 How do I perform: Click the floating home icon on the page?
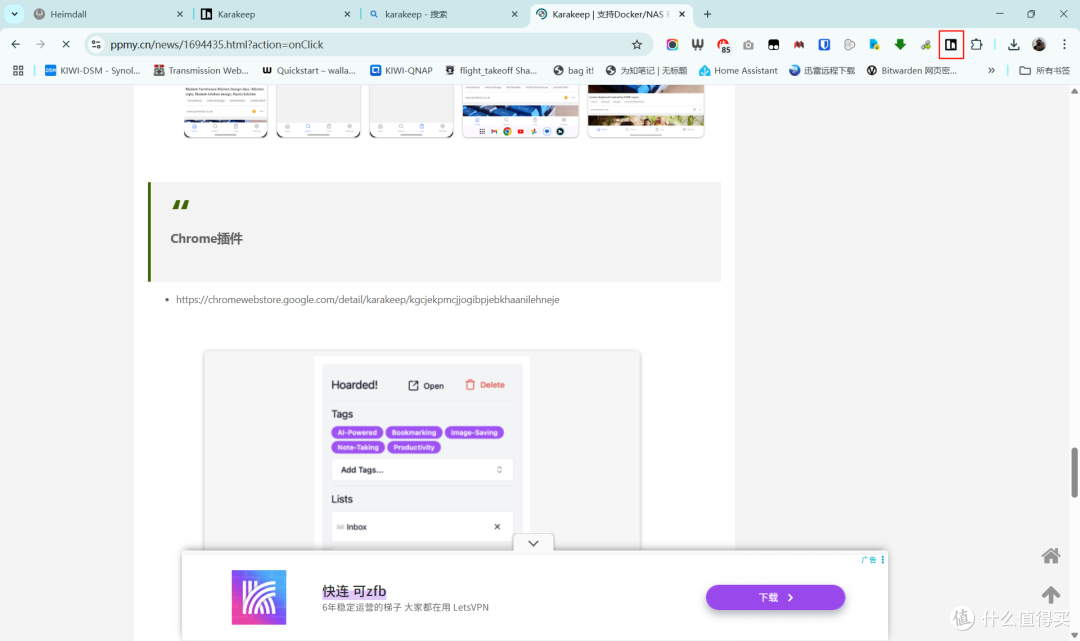1051,555
